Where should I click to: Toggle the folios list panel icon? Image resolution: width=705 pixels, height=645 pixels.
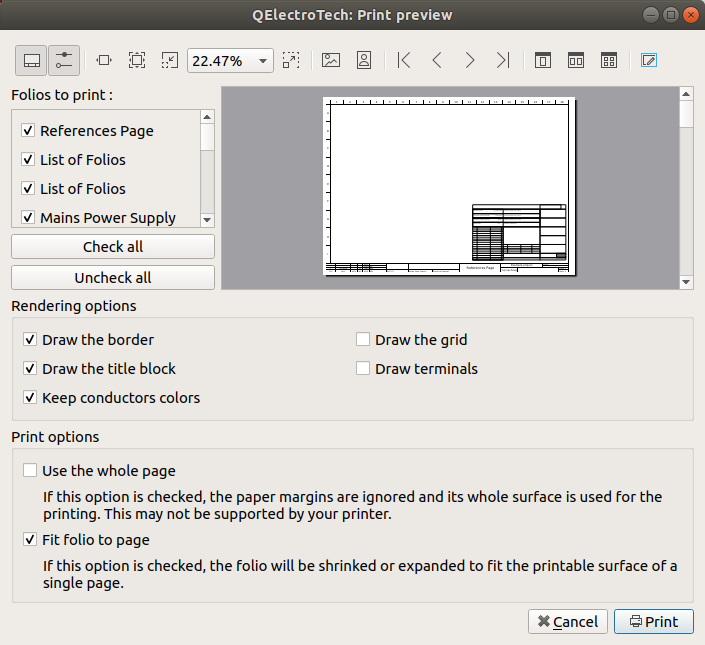point(31,60)
